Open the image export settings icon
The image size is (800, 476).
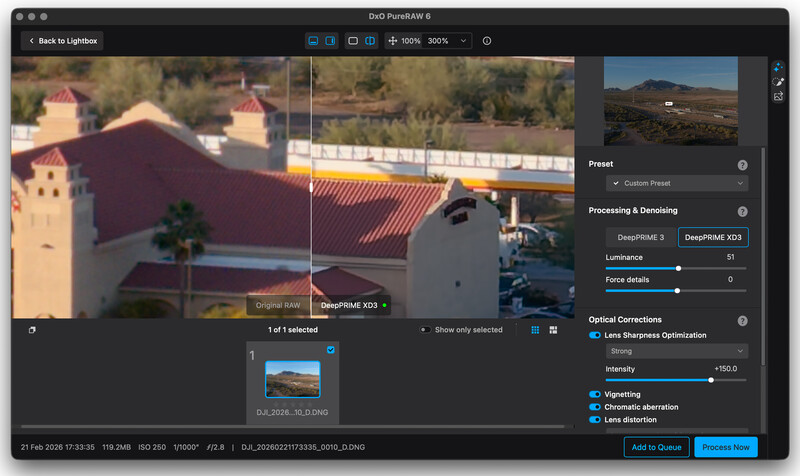778,96
